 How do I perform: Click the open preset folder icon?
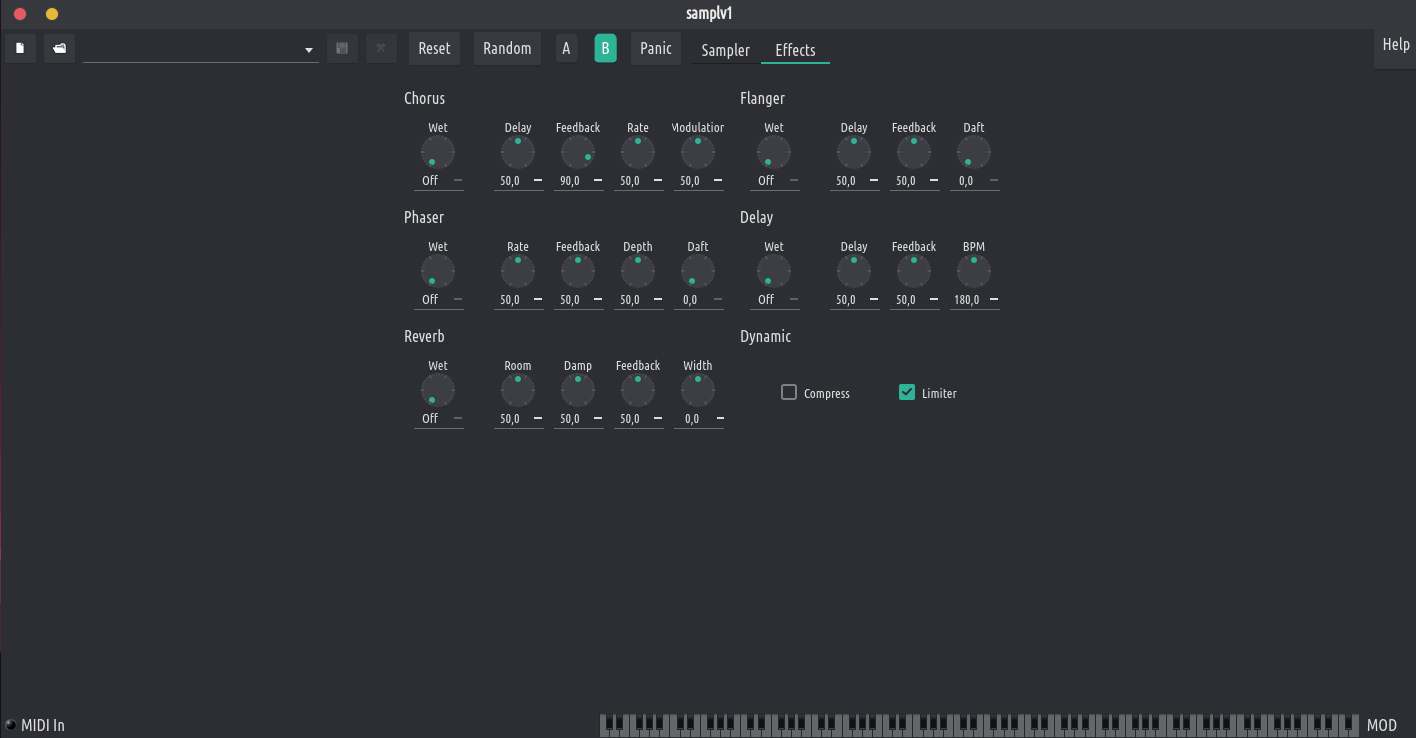(x=59, y=48)
